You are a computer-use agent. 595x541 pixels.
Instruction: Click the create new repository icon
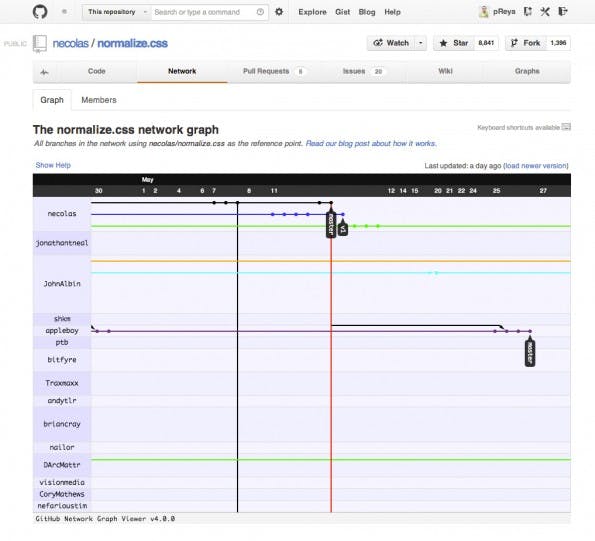(527, 12)
